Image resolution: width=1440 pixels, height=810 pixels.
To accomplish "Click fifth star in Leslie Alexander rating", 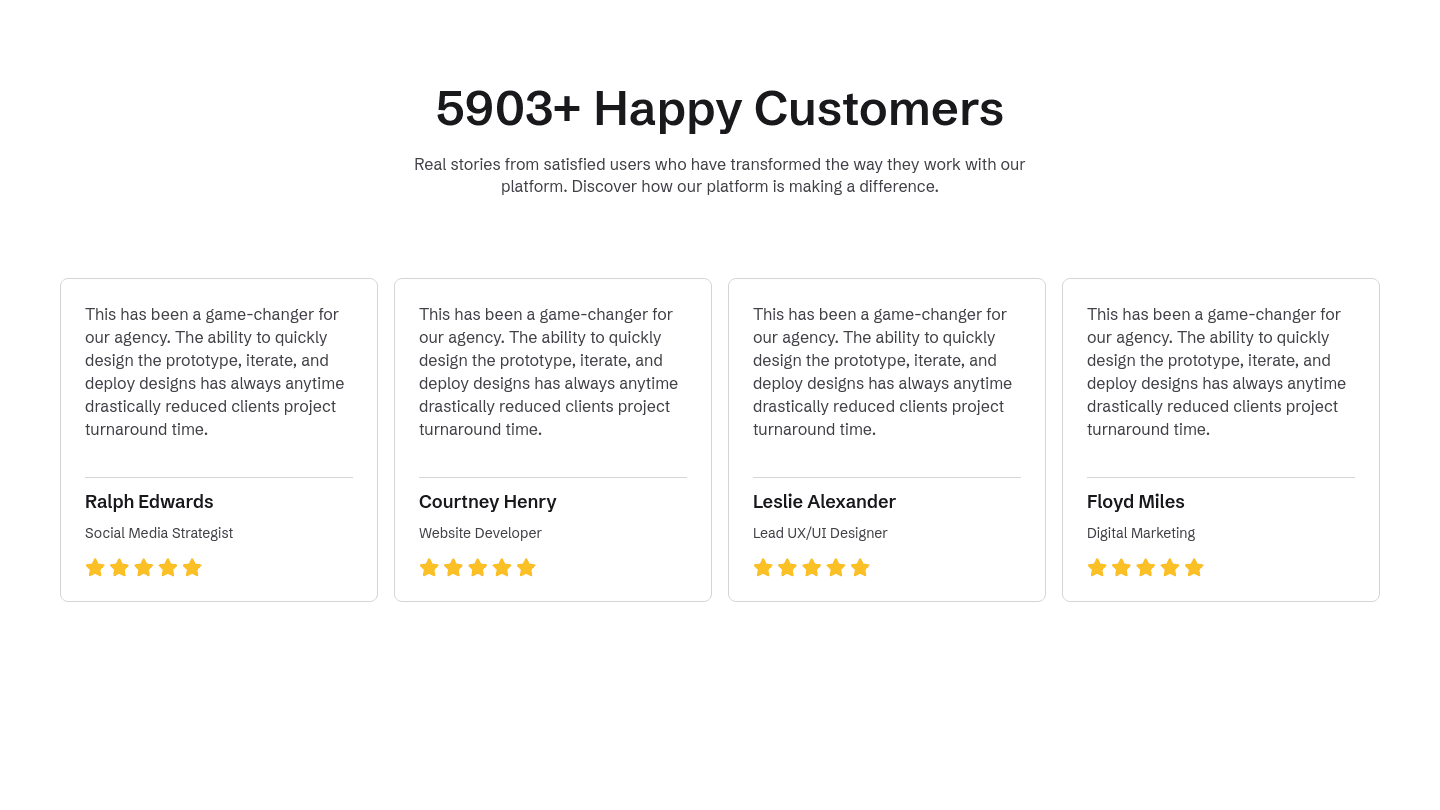I will (x=860, y=568).
